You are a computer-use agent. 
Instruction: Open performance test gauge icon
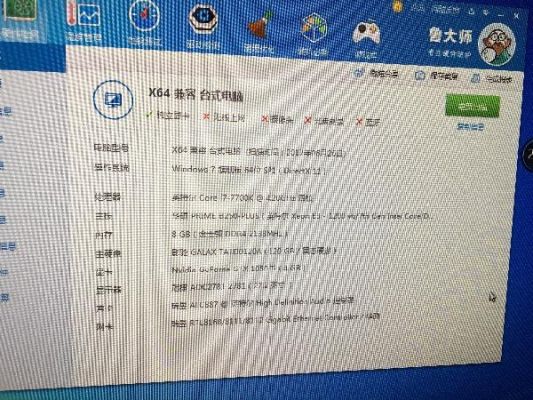(144, 23)
